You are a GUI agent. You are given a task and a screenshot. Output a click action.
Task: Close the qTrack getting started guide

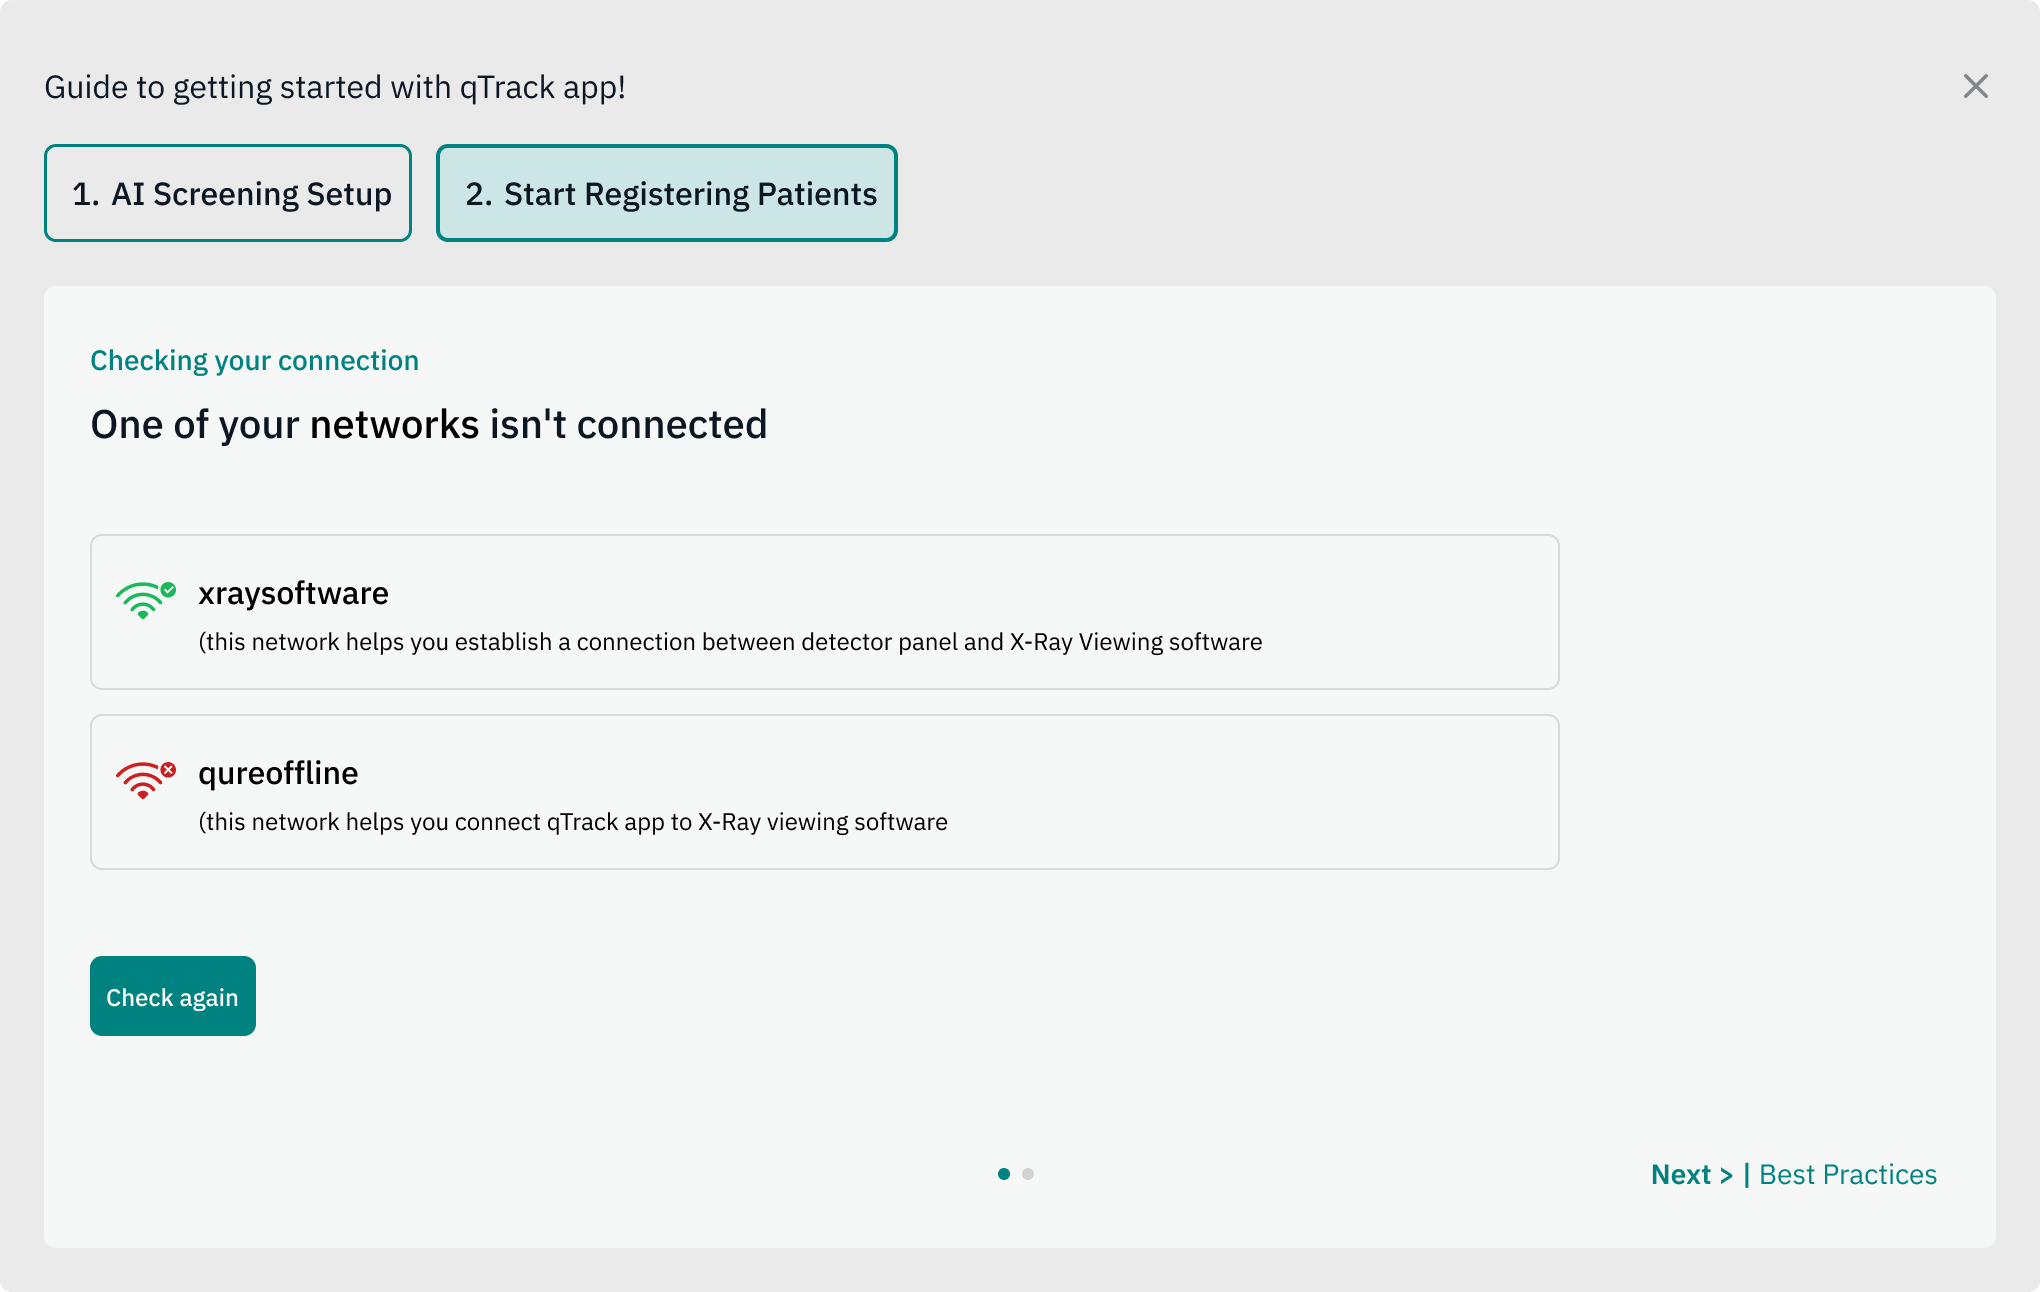pyautogui.click(x=1975, y=86)
